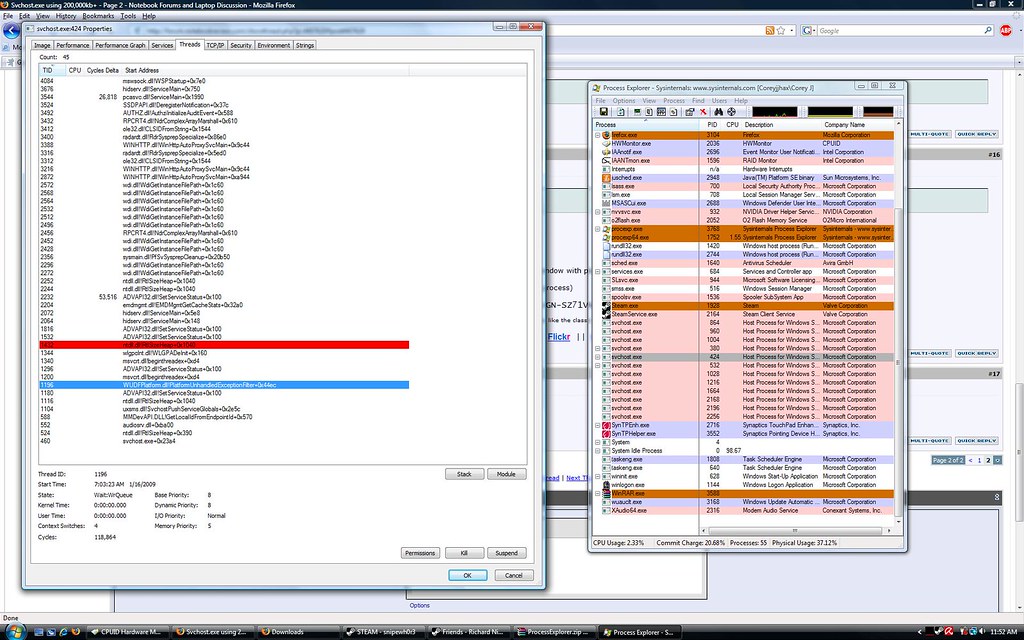Collapse the services.exe tree node
This screenshot has width=1024, height=640.
click(598, 272)
